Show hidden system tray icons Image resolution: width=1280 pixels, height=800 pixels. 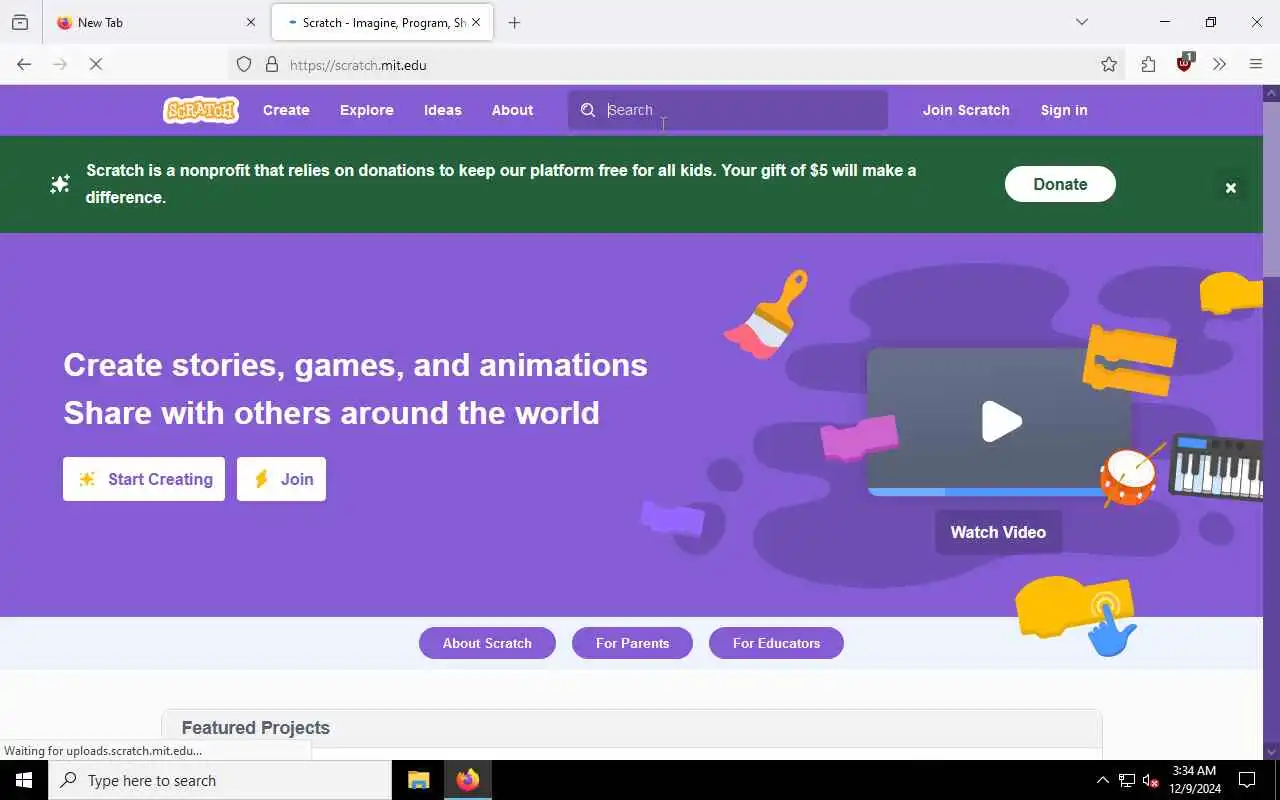(x=1102, y=781)
